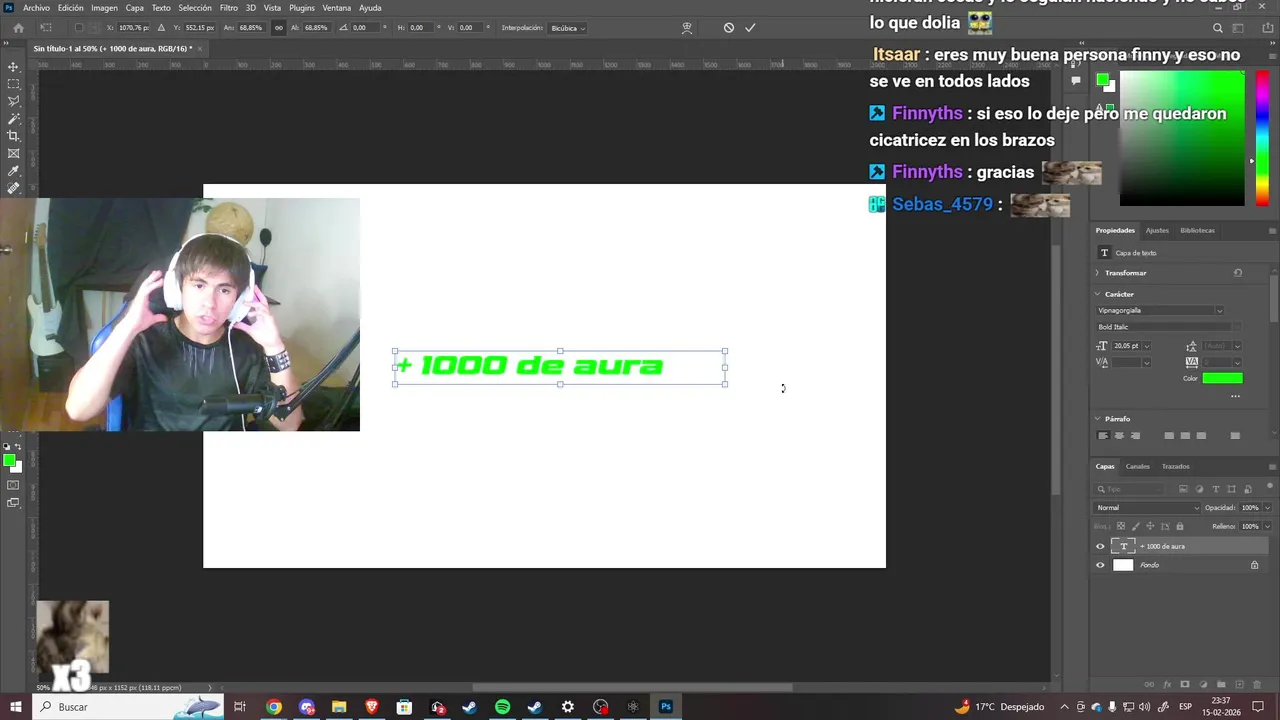Open the blend mode Normal dropdown
Viewport: 1280px width, 720px height.
tap(1148, 508)
